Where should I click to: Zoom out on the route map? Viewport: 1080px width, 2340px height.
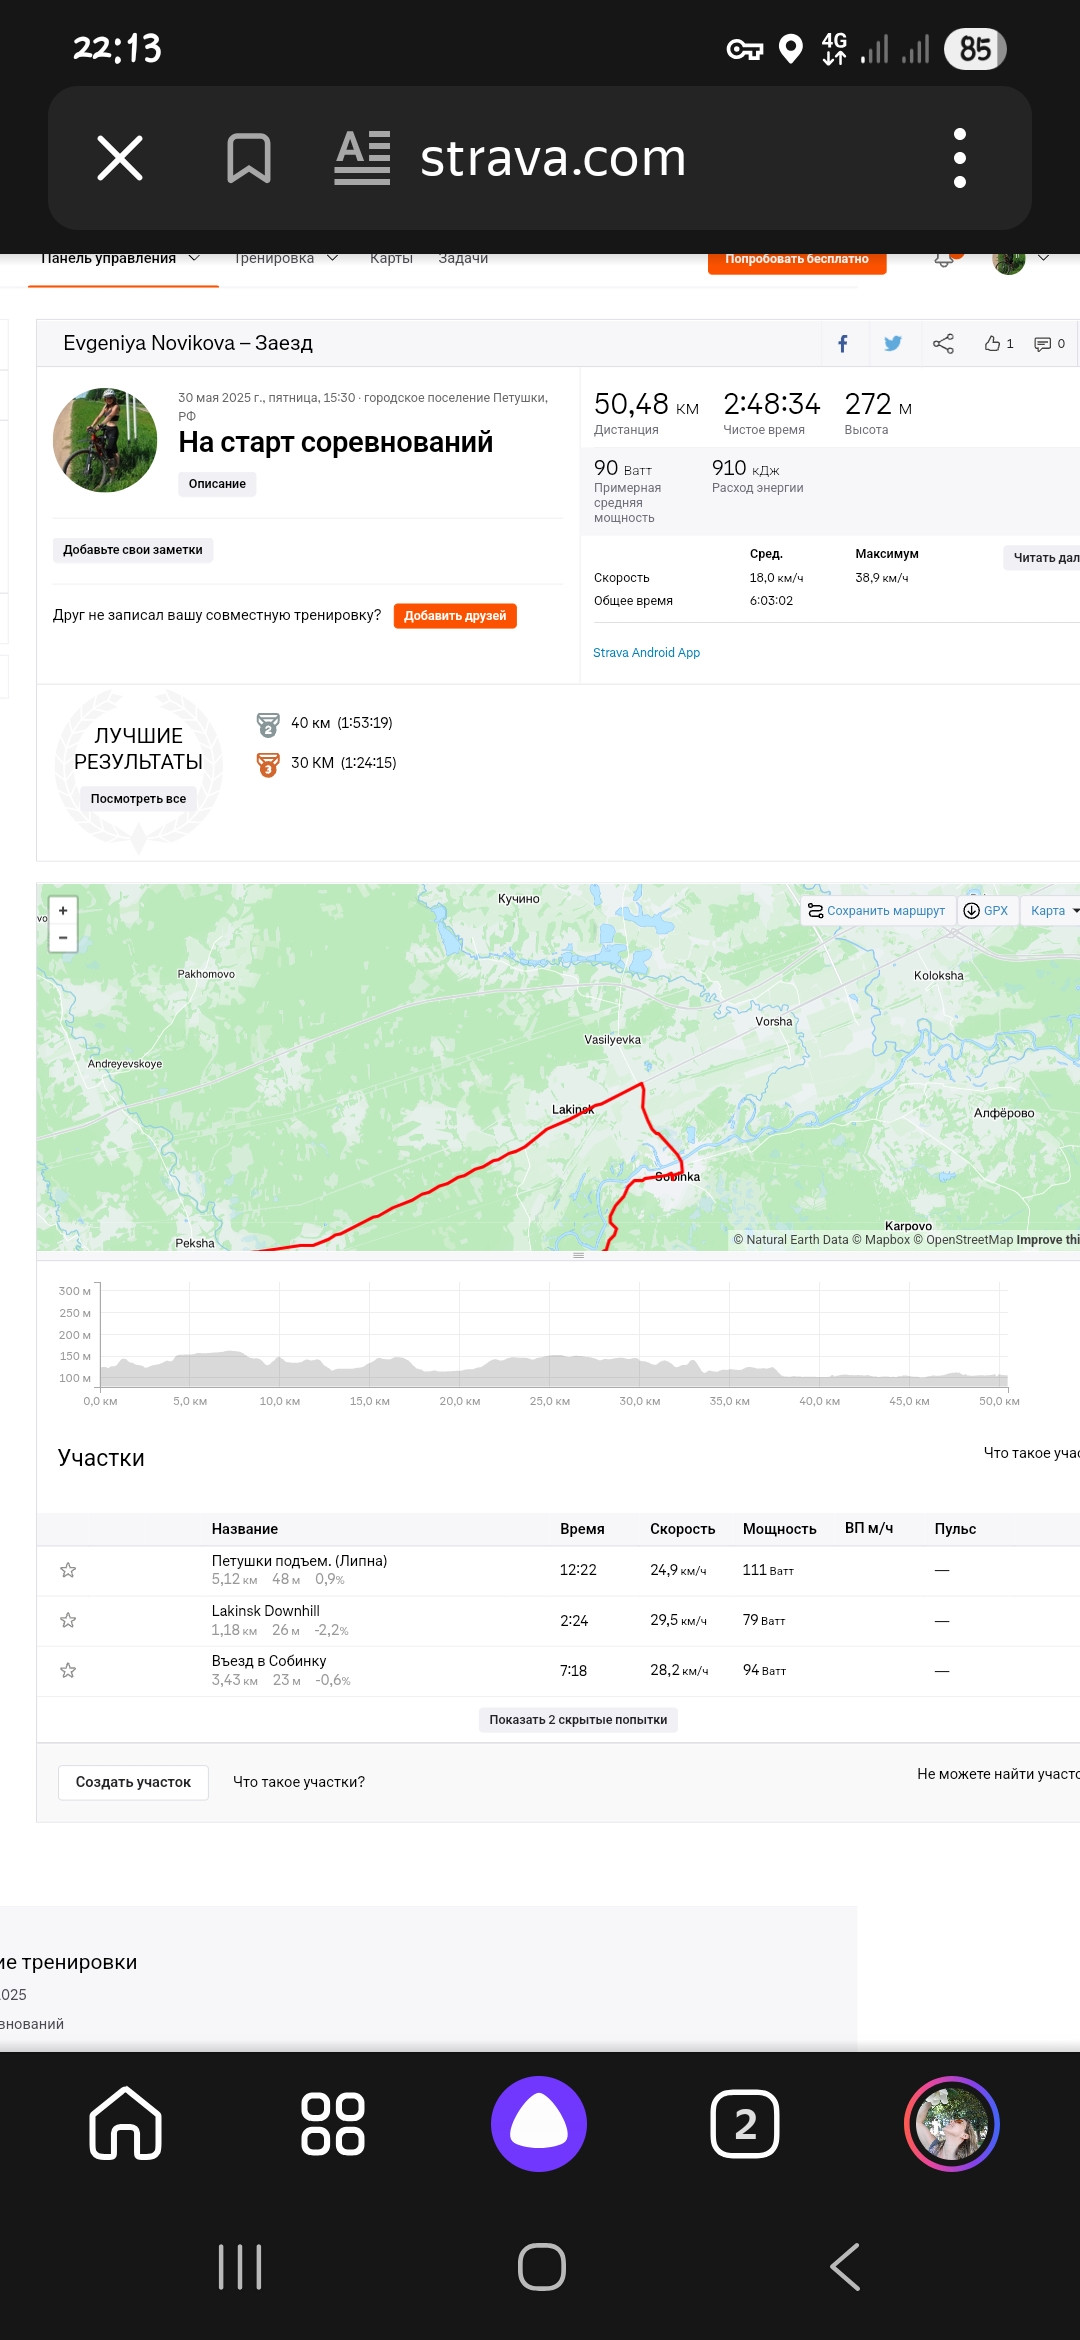click(63, 938)
